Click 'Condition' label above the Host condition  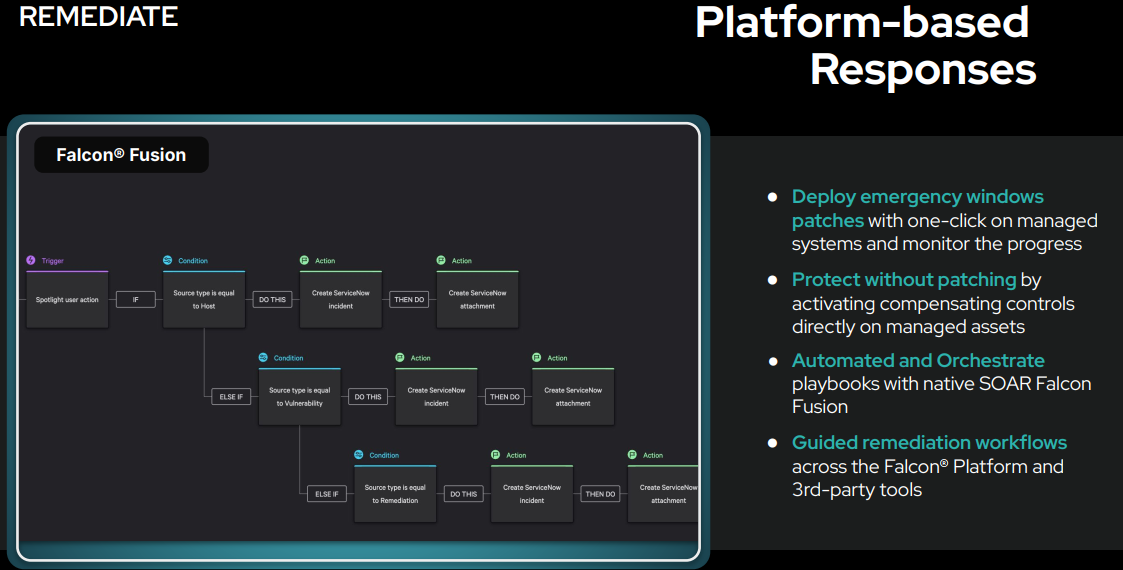click(x=193, y=261)
